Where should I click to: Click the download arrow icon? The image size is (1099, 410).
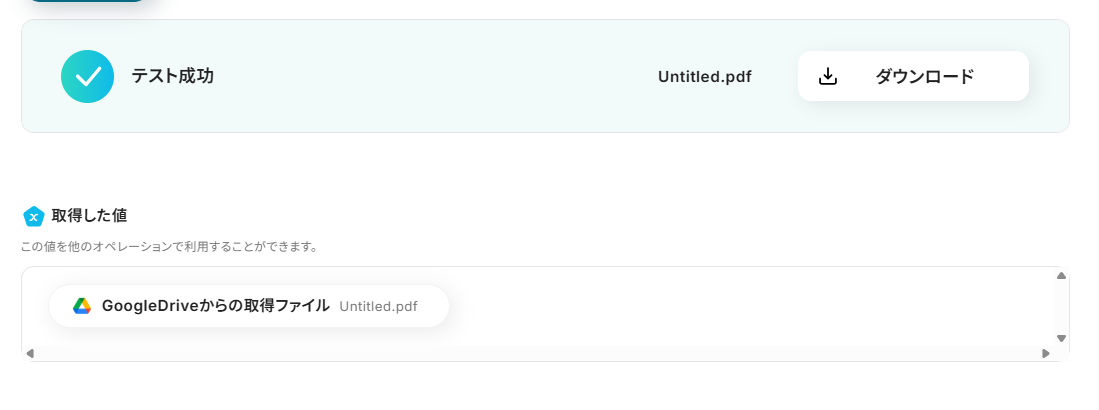click(x=828, y=76)
